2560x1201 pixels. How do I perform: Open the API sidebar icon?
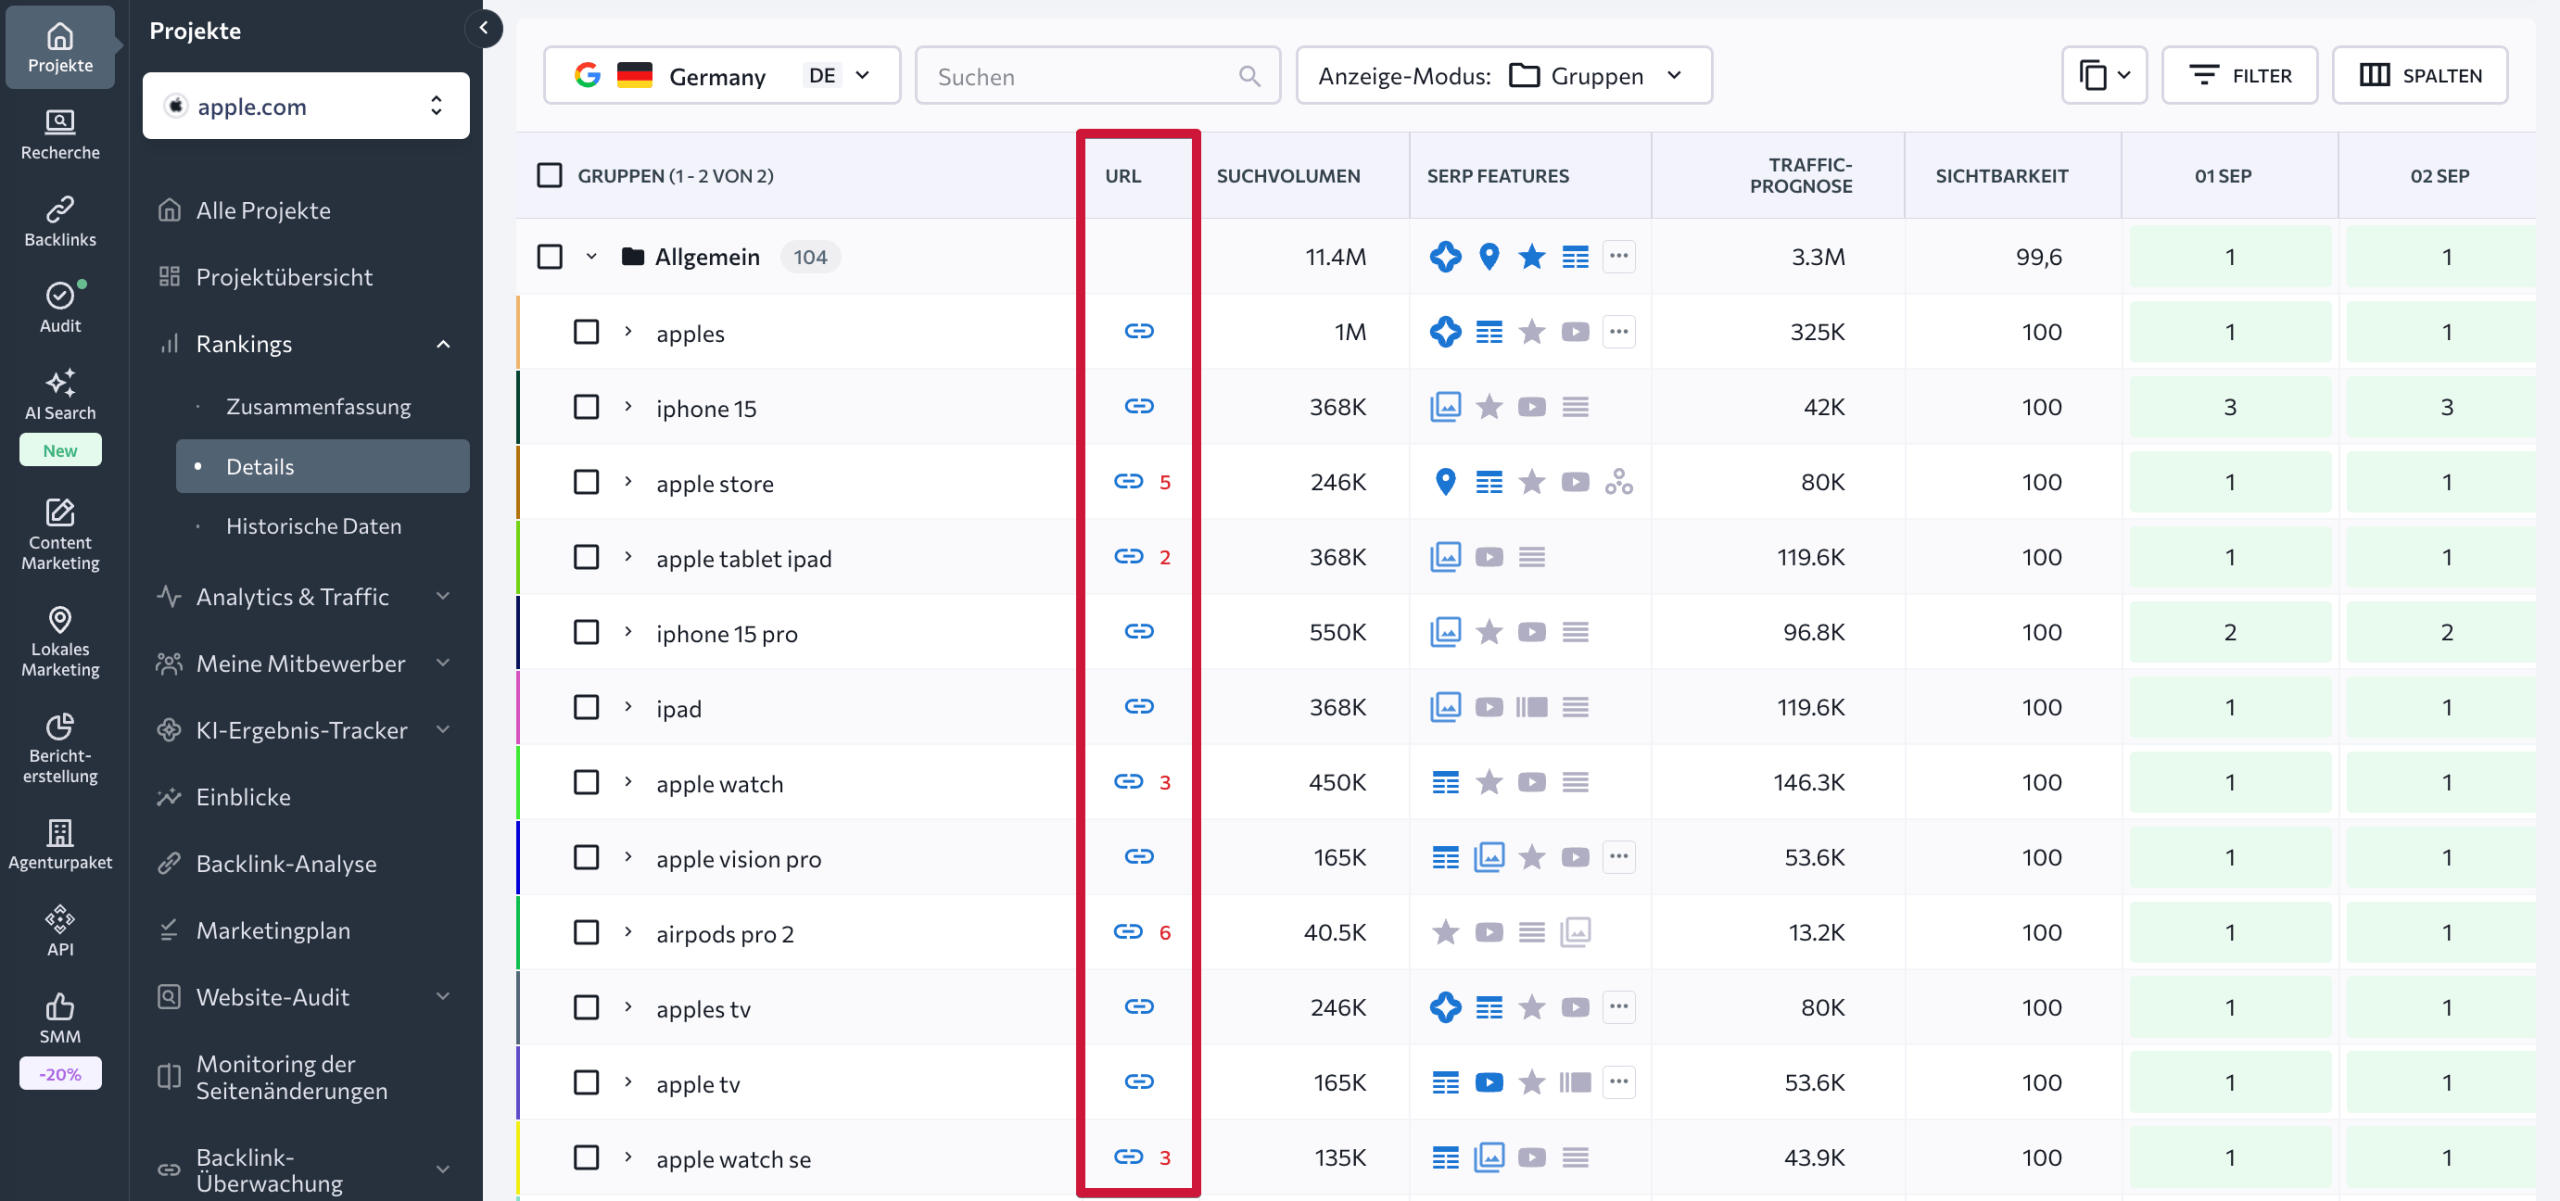point(60,931)
